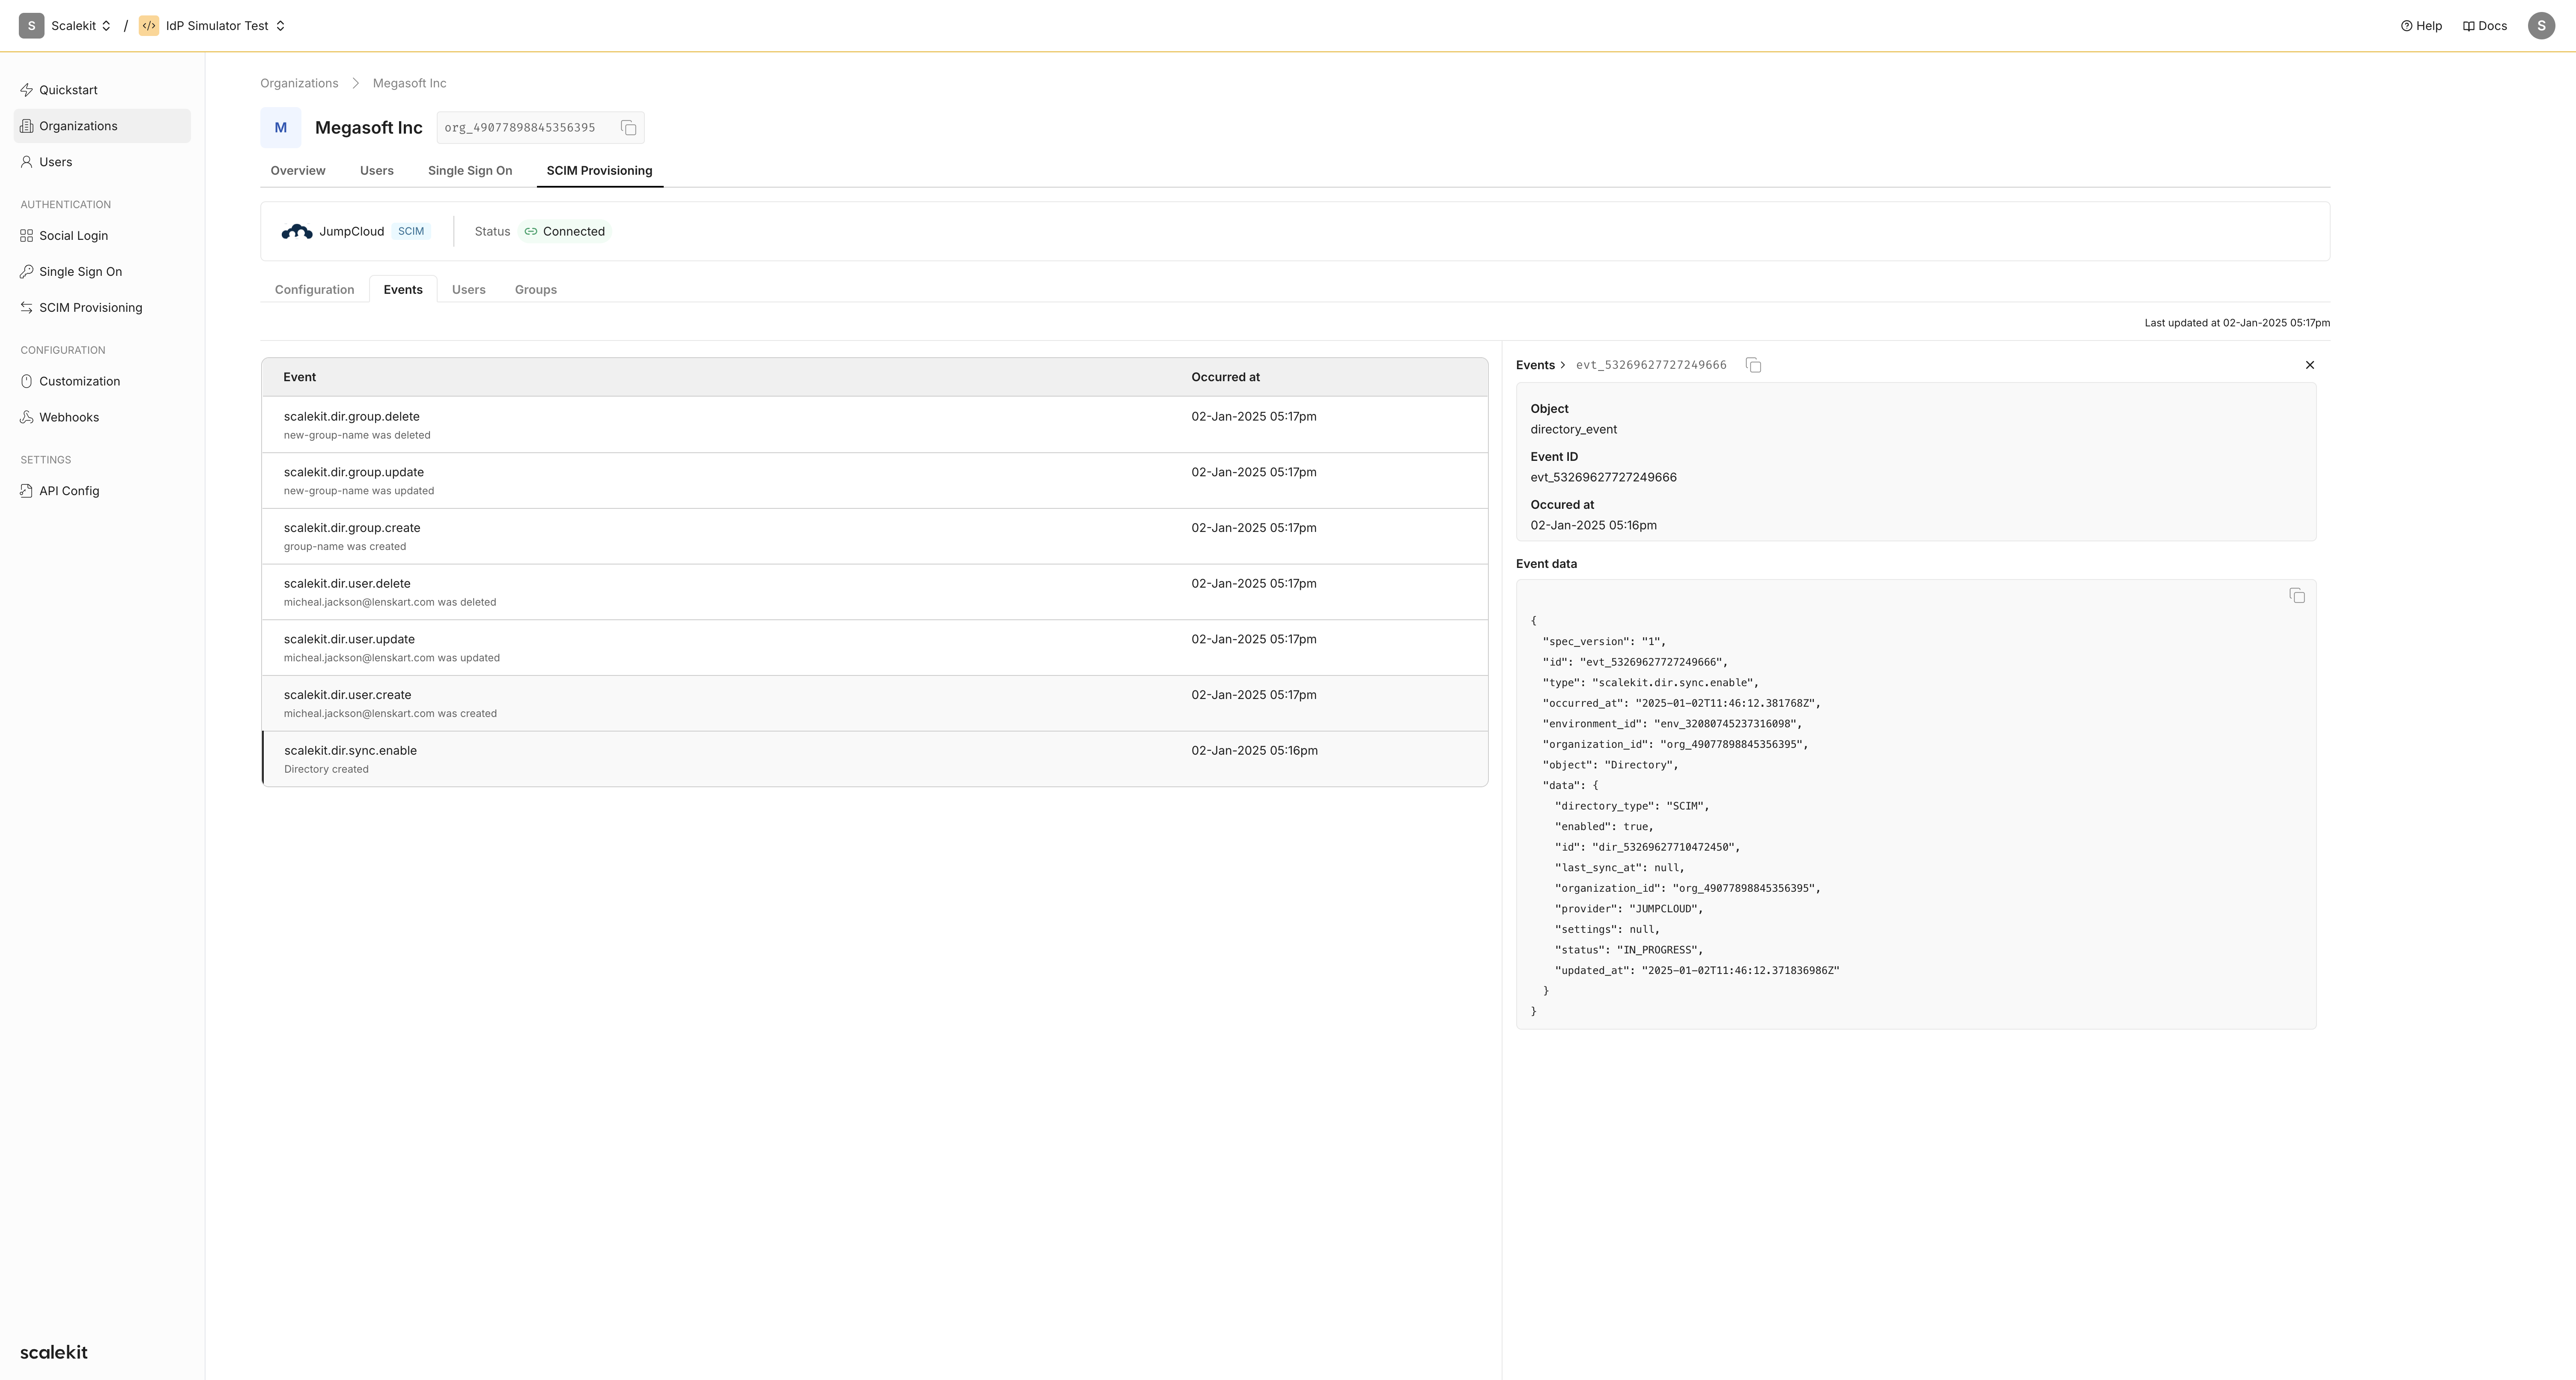Image resolution: width=2576 pixels, height=1380 pixels.
Task: Click the Connected status link icon
Action: pos(531,232)
